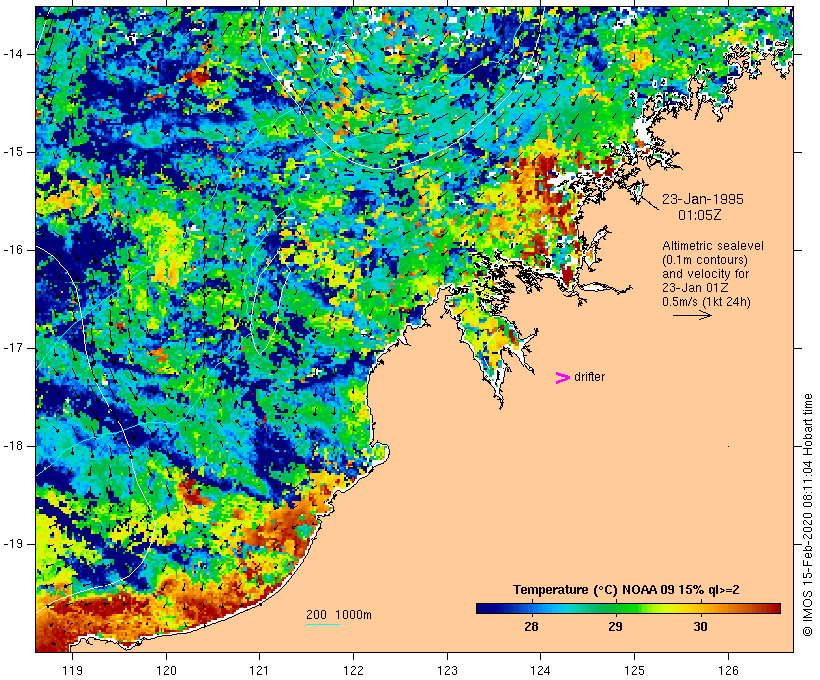Click the colorbar tick label 29
The height and width of the screenshot is (680, 820).
(x=616, y=627)
